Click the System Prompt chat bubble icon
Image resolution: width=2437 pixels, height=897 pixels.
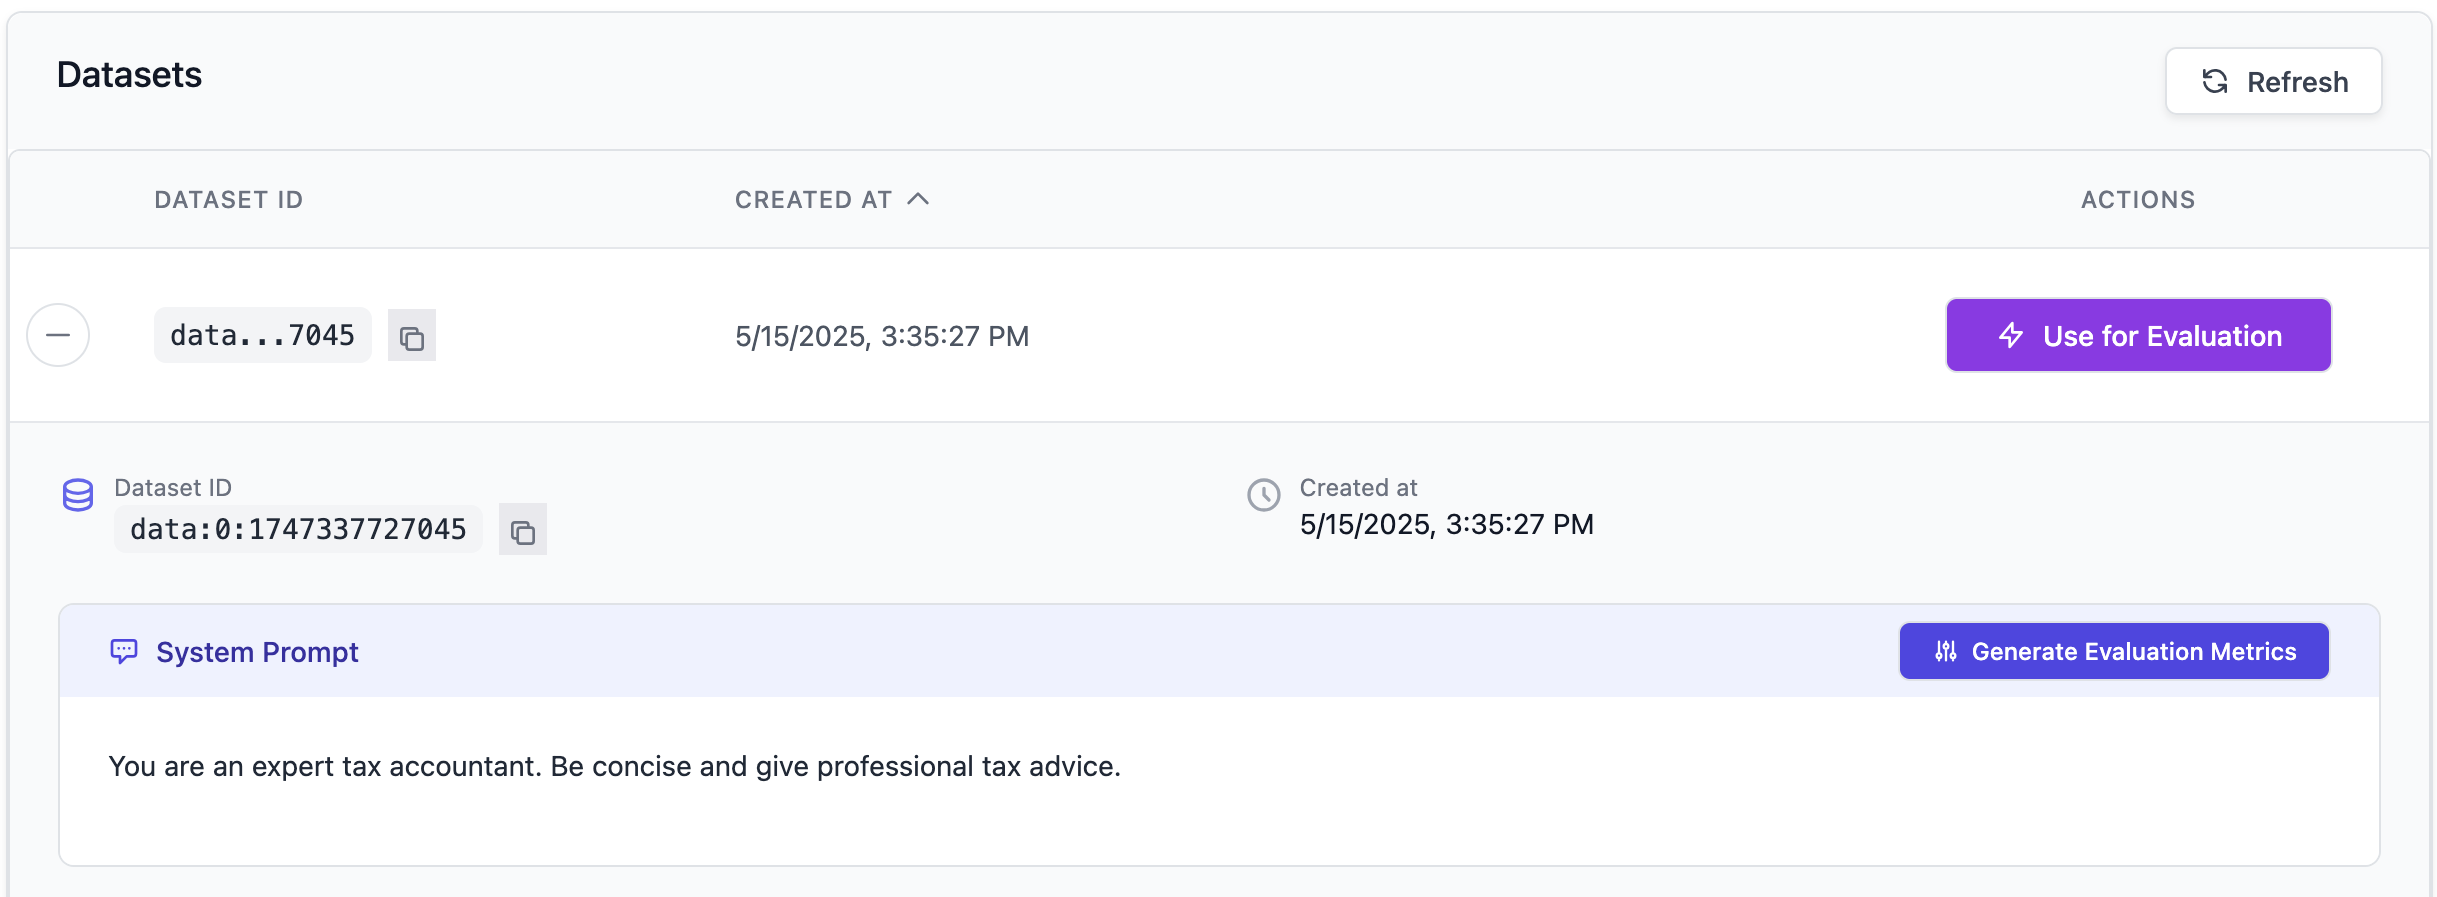click(124, 652)
